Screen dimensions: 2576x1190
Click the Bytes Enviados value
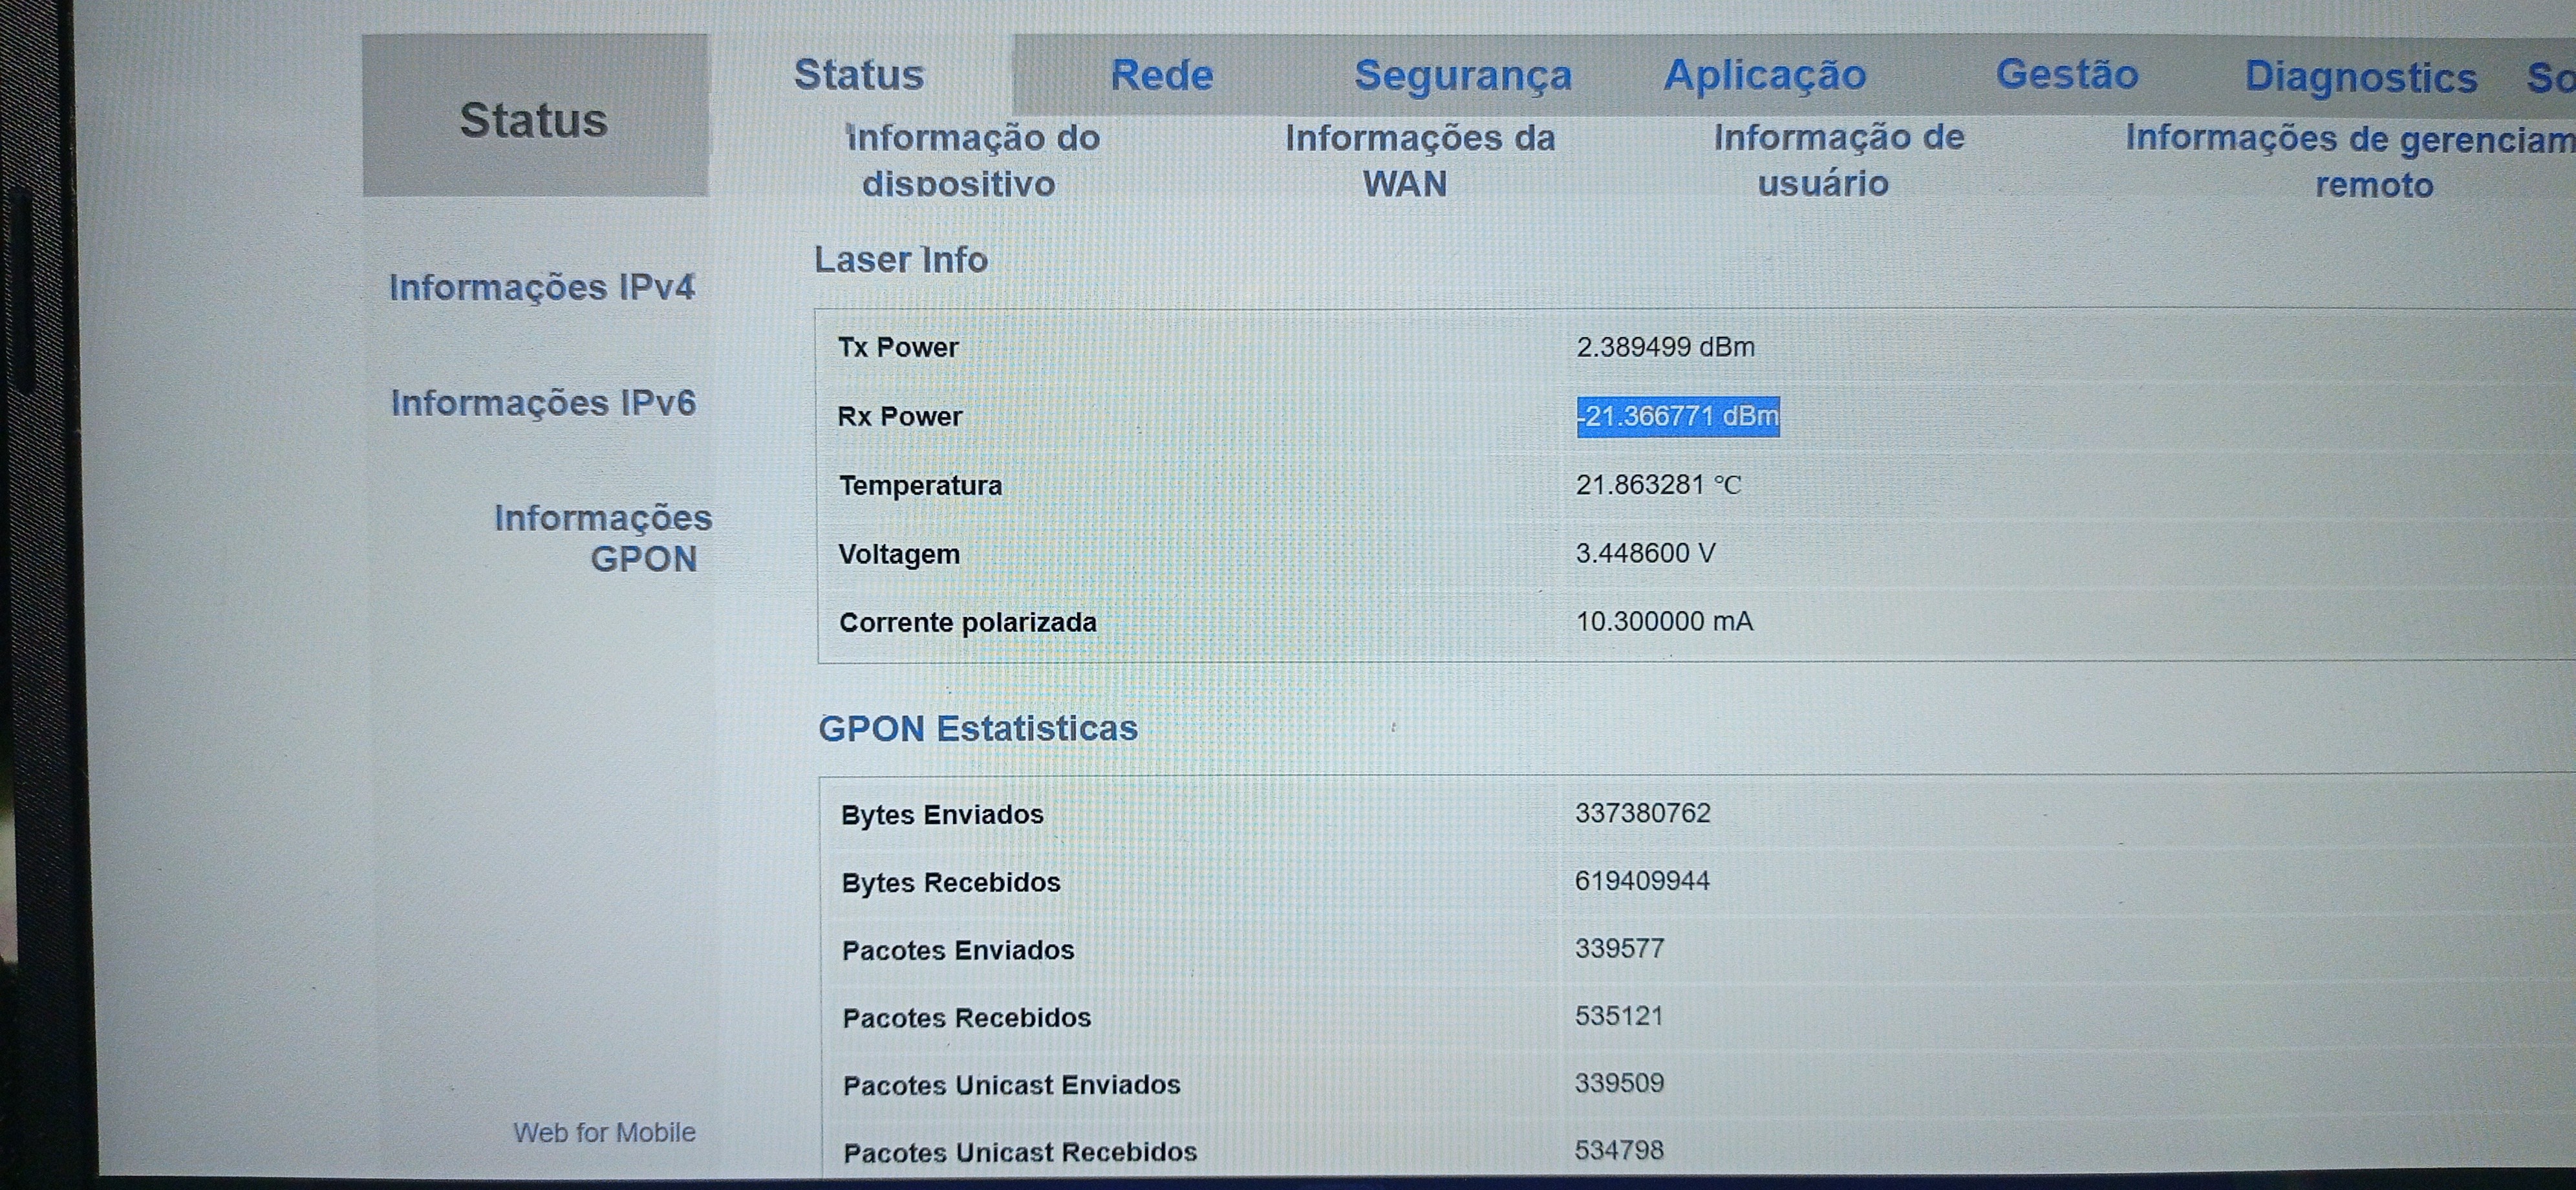[1642, 813]
